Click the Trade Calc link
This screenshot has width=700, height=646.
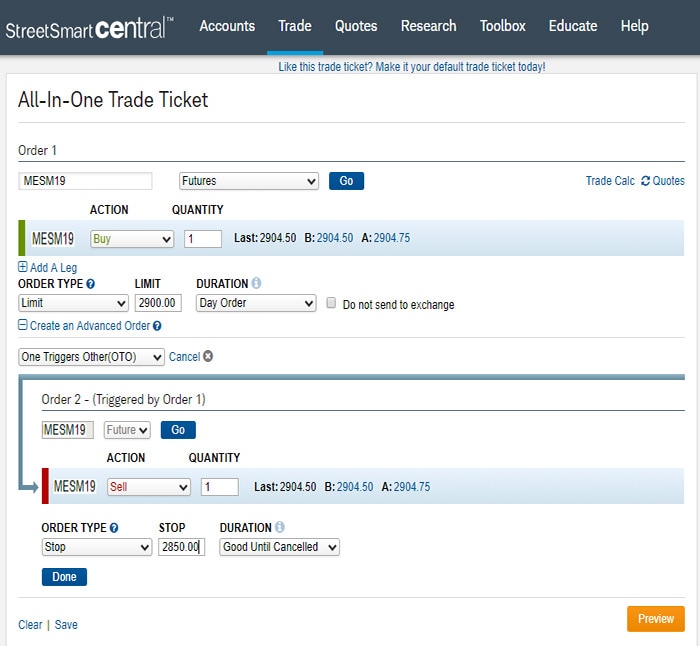(x=610, y=181)
